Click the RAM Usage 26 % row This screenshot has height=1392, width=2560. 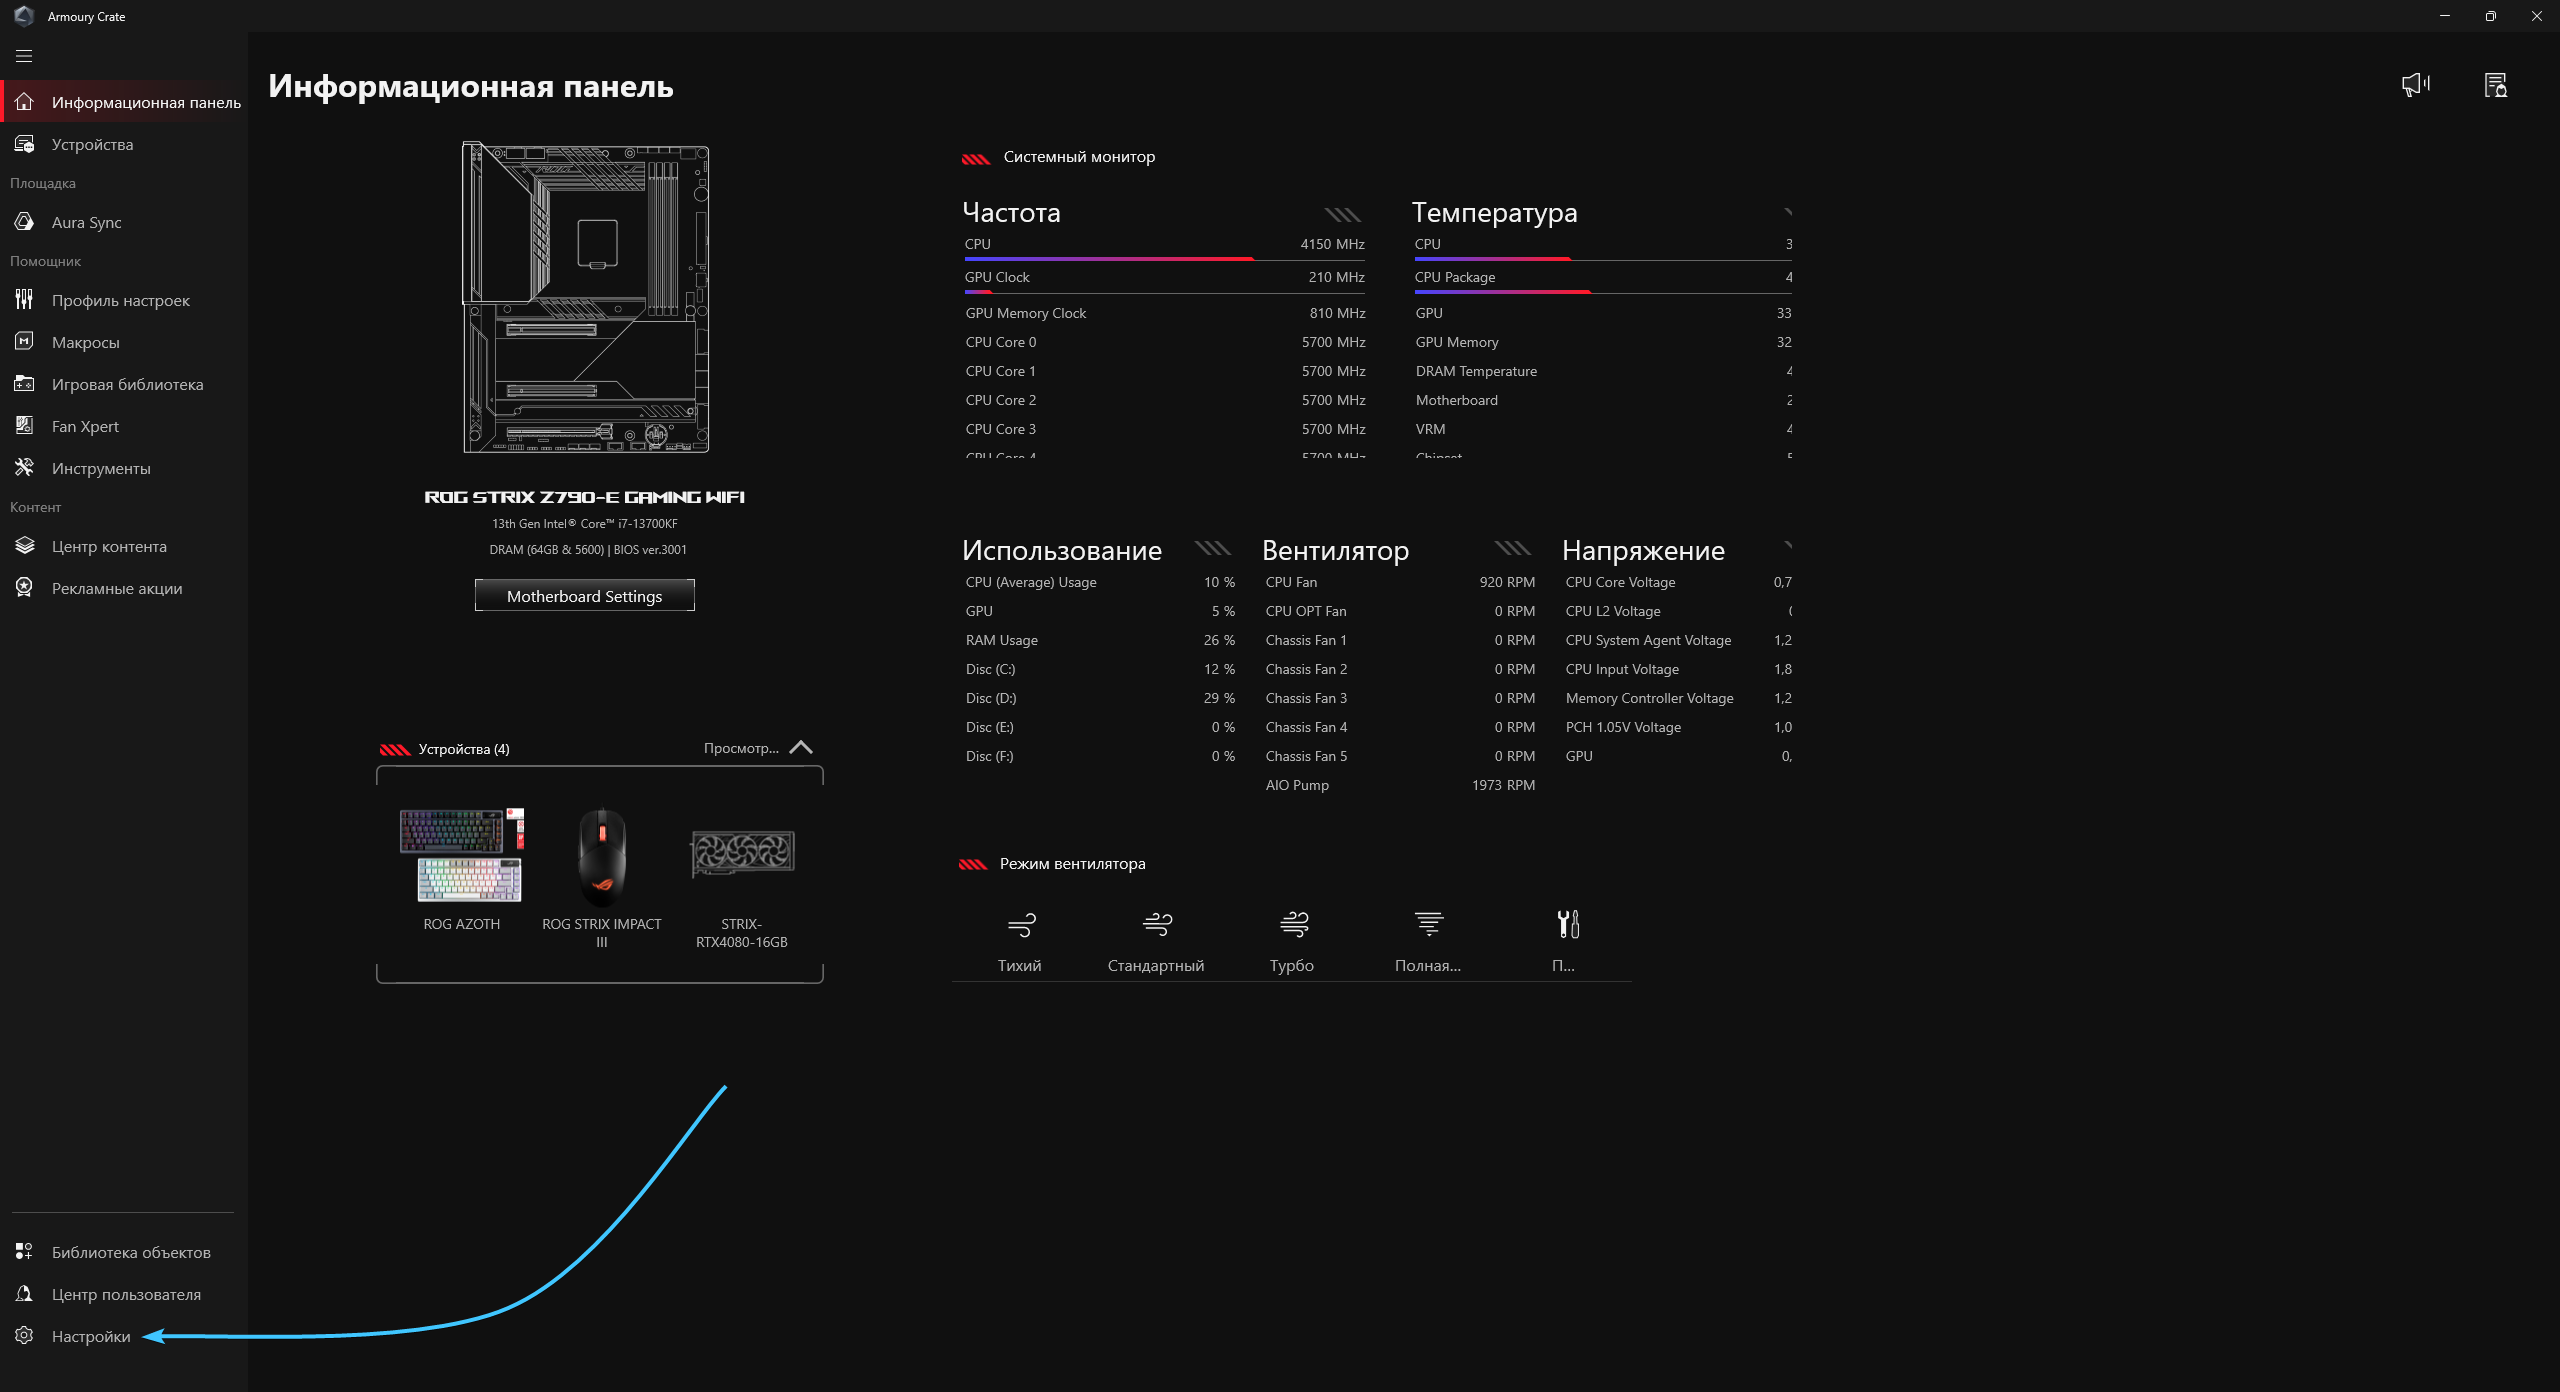pos(1100,640)
